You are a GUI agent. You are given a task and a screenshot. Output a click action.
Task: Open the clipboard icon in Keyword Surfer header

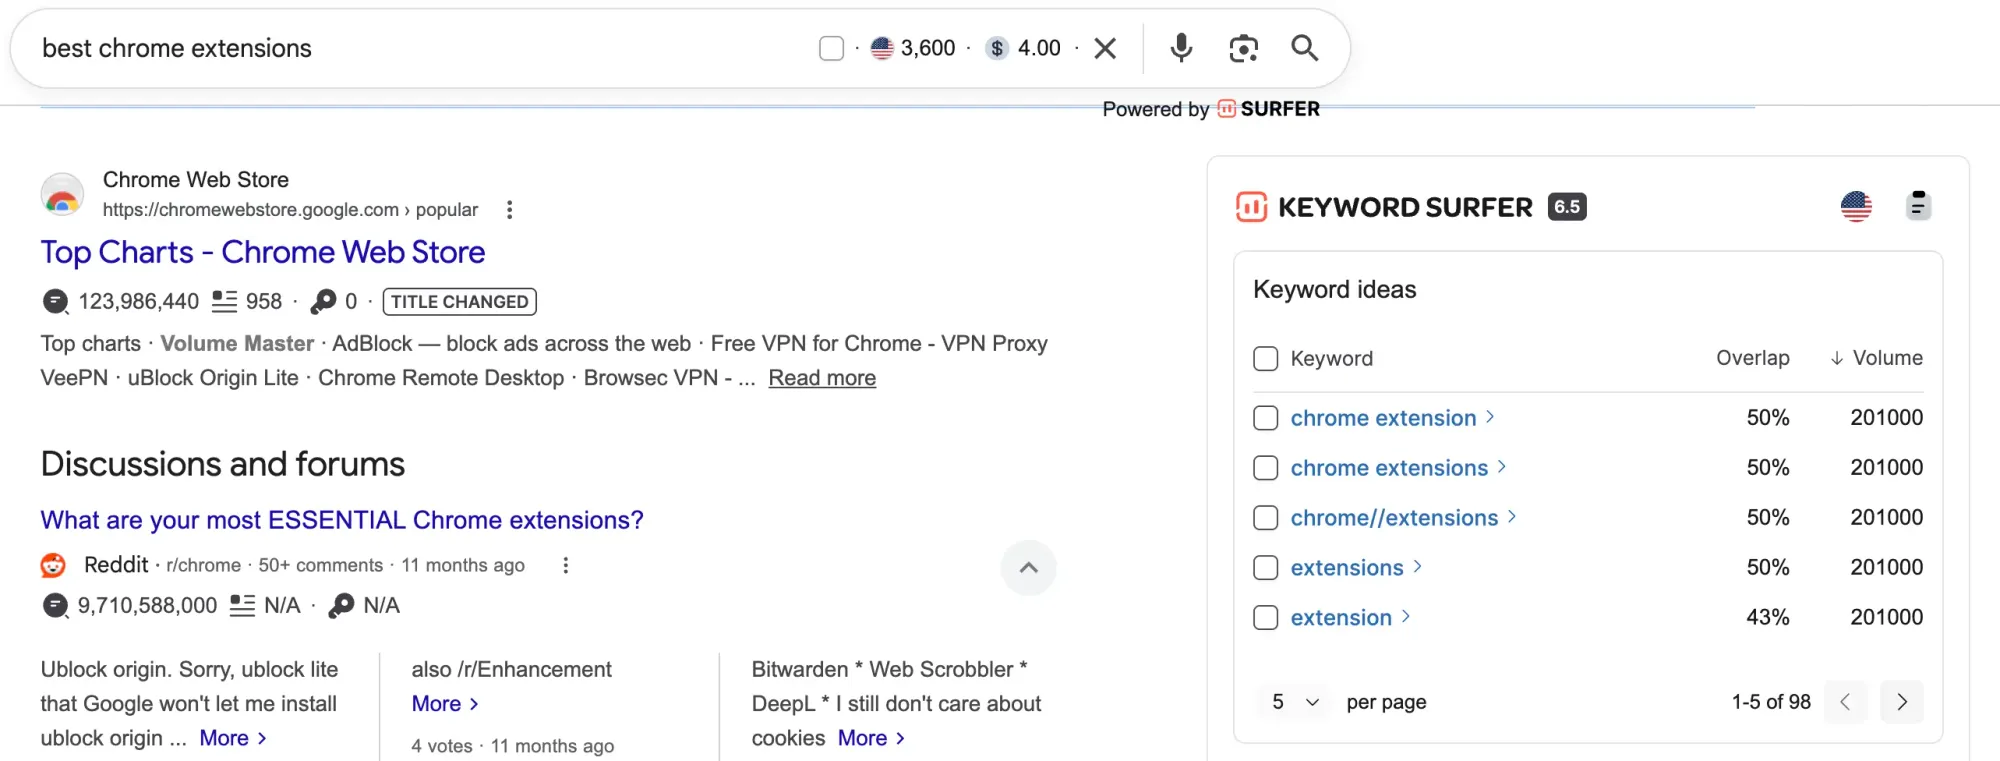(1917, 205)
